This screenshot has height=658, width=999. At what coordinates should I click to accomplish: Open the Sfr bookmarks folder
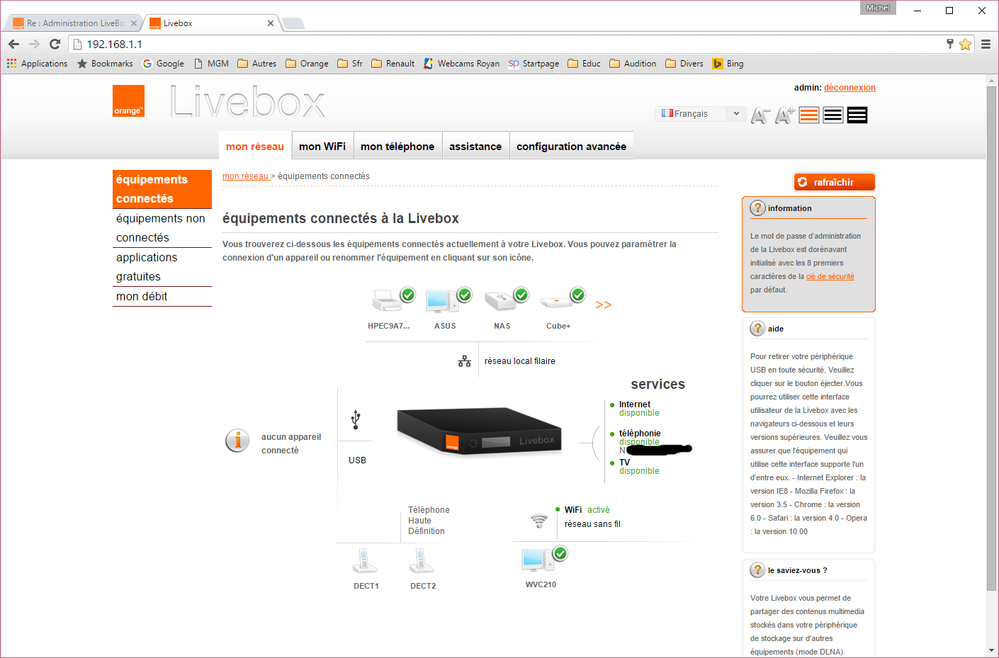tap(350, 64)
